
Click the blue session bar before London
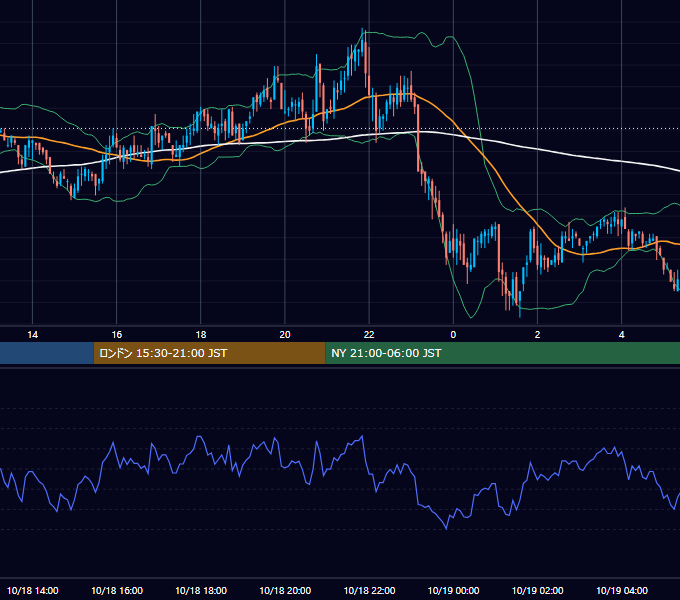[x=47, y=353]
